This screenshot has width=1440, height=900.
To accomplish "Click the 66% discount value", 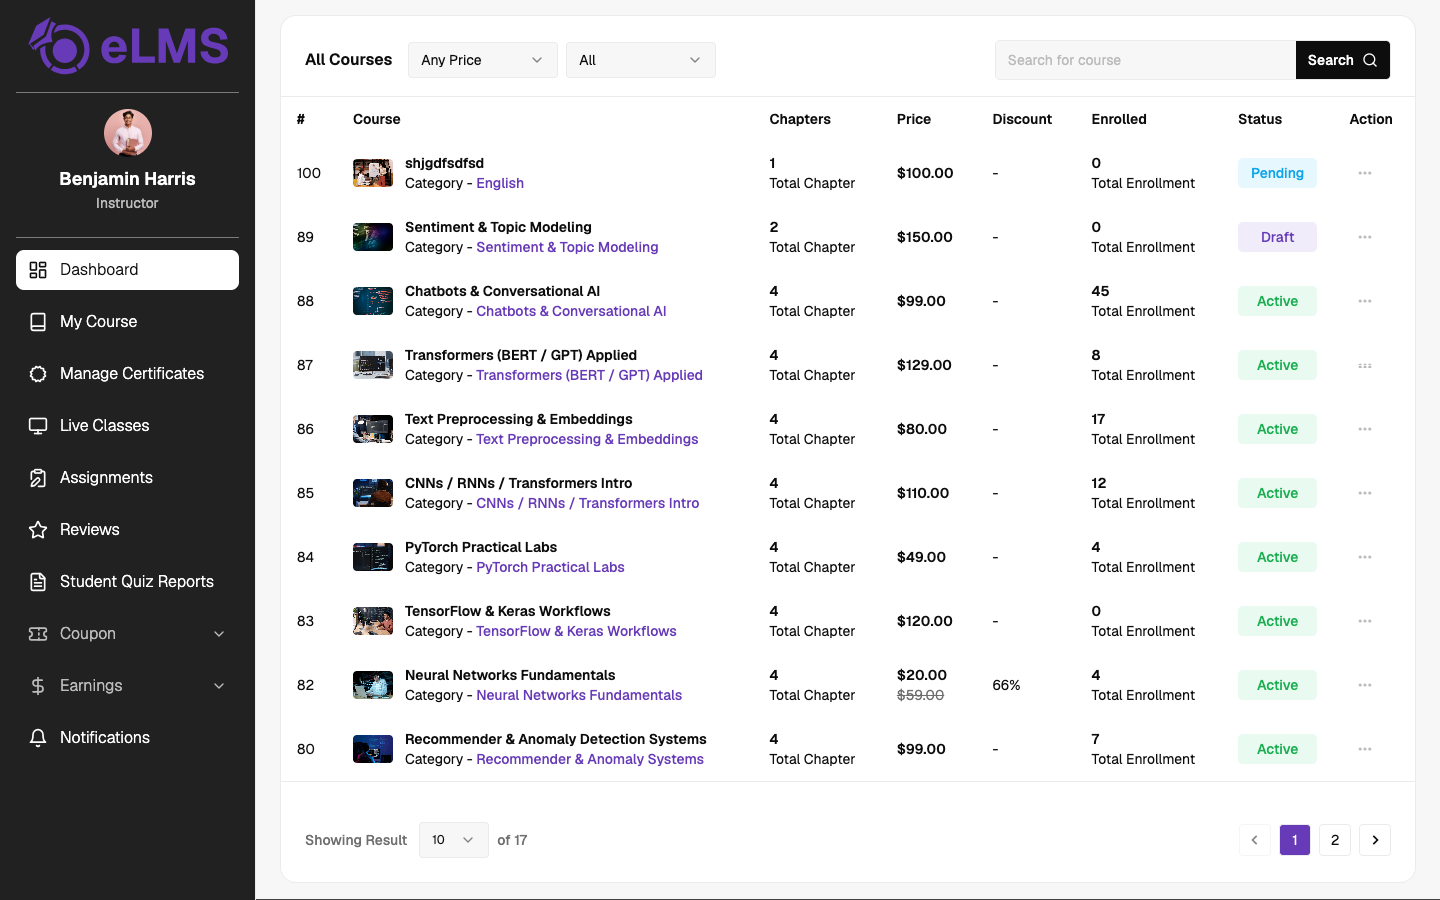I will pos(1006,685).
